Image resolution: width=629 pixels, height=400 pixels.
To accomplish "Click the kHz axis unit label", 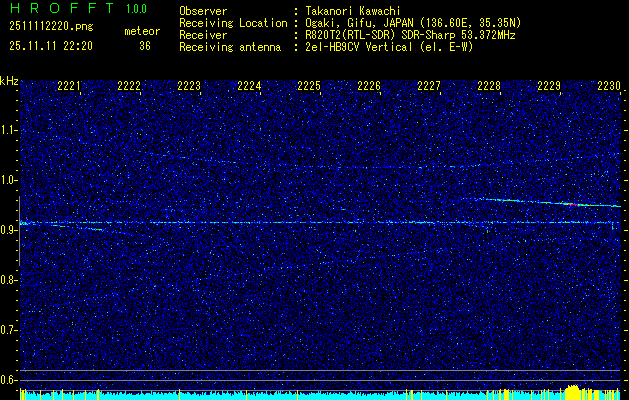I will 9,81.
